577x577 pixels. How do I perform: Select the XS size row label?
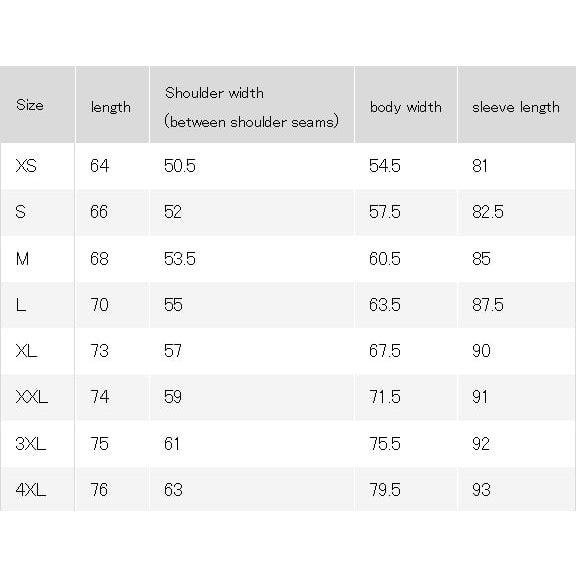click(x=26, y=166)
